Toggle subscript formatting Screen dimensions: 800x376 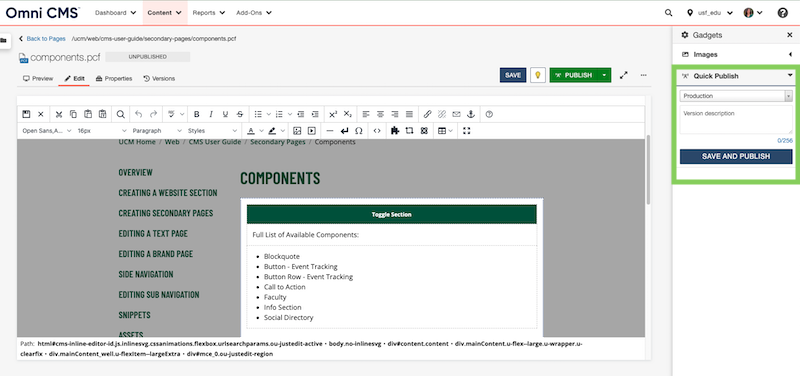[x=347, y=114]
